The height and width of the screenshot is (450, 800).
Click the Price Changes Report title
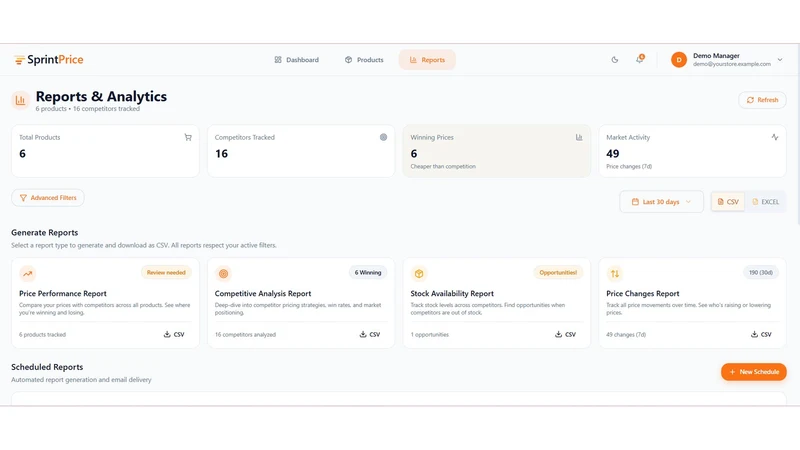pos(643,294)
